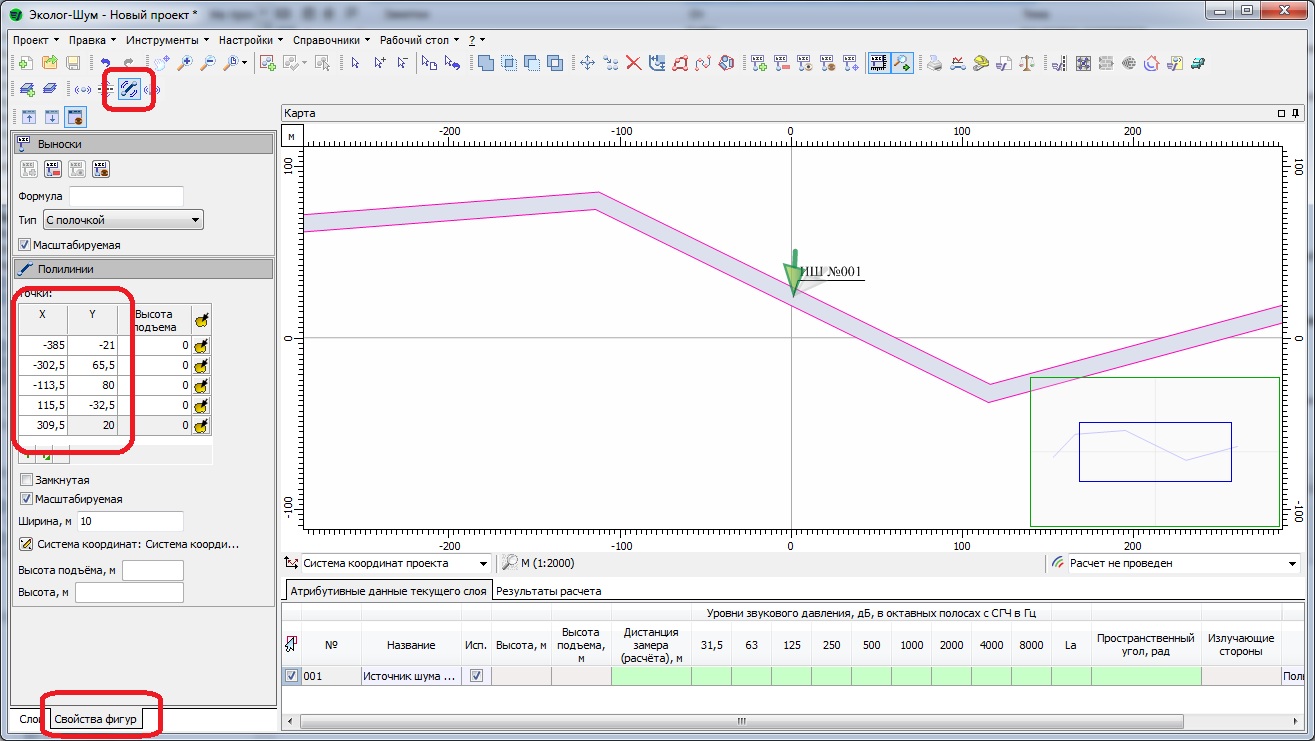Click the highlighted linear noise source tool

(x=129, y=89)
